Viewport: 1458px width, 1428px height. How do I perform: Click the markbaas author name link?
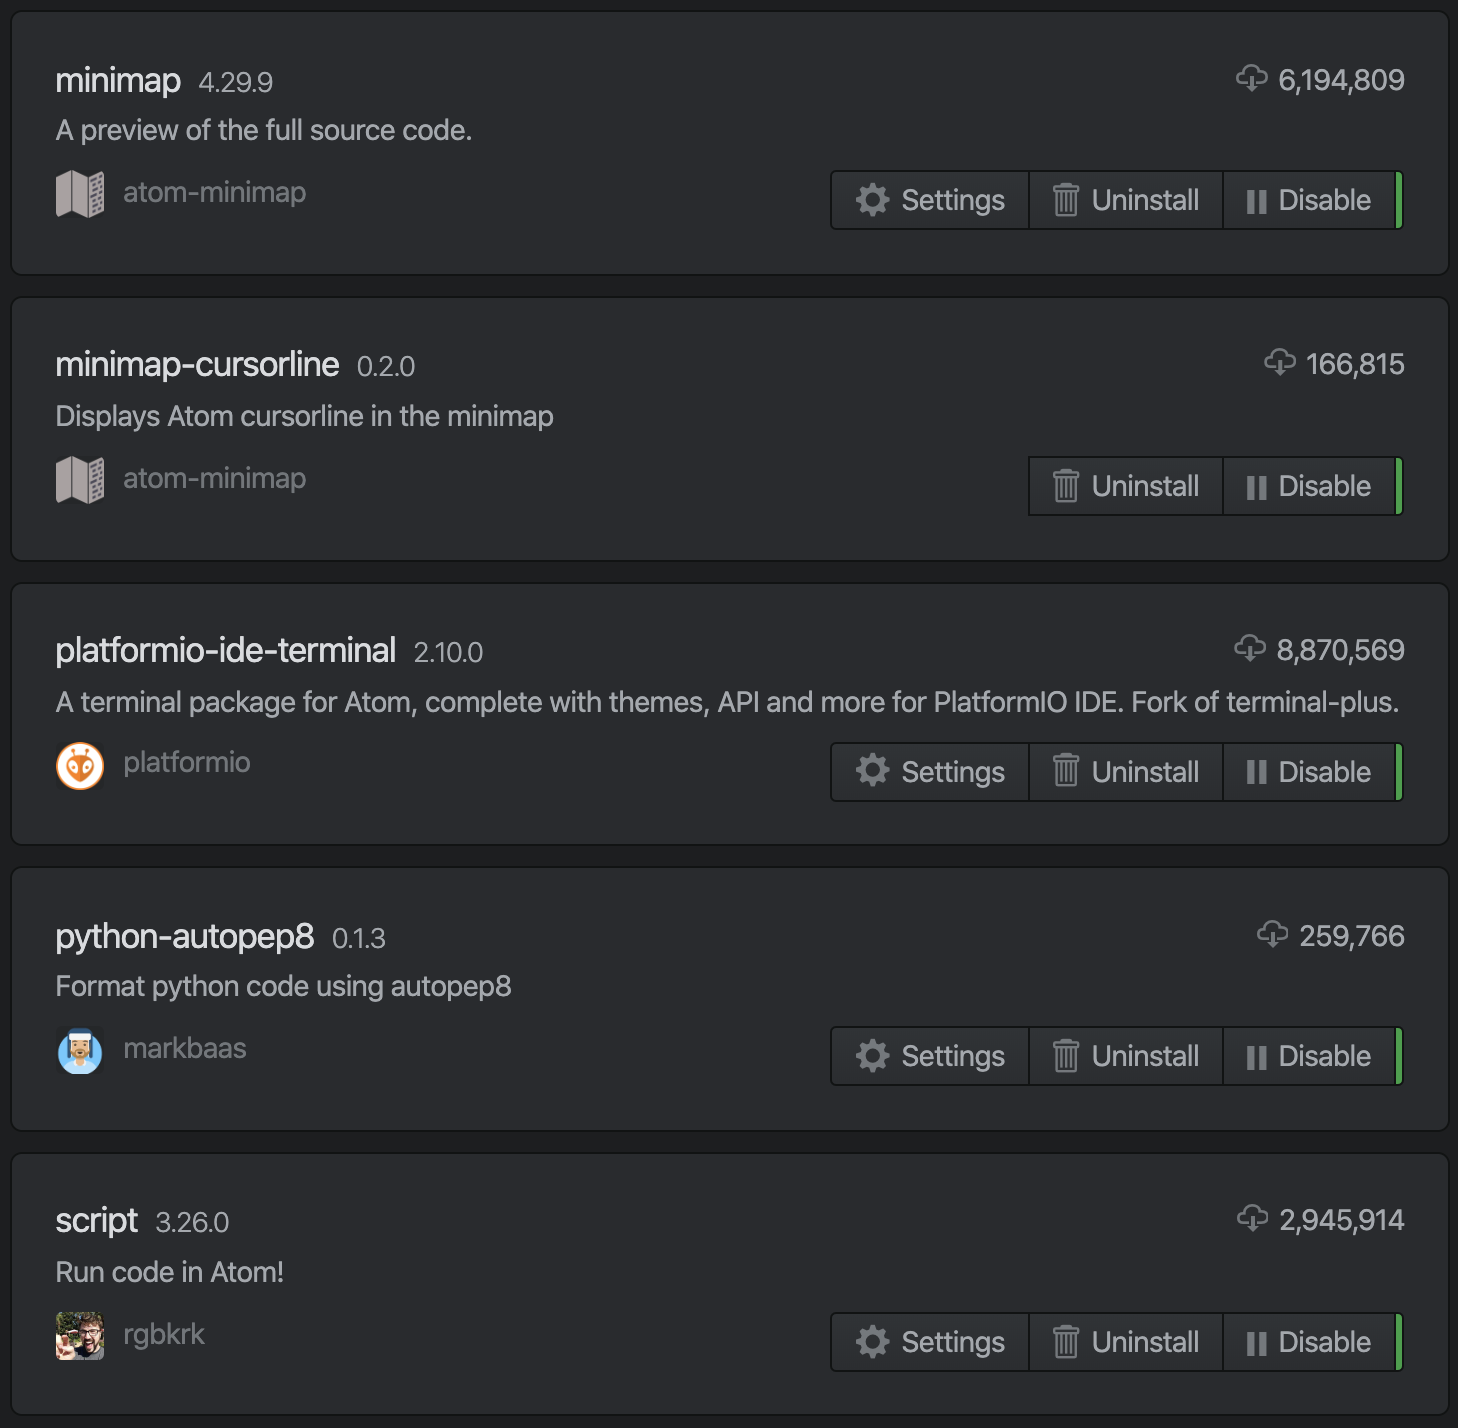pos(185,1048)
